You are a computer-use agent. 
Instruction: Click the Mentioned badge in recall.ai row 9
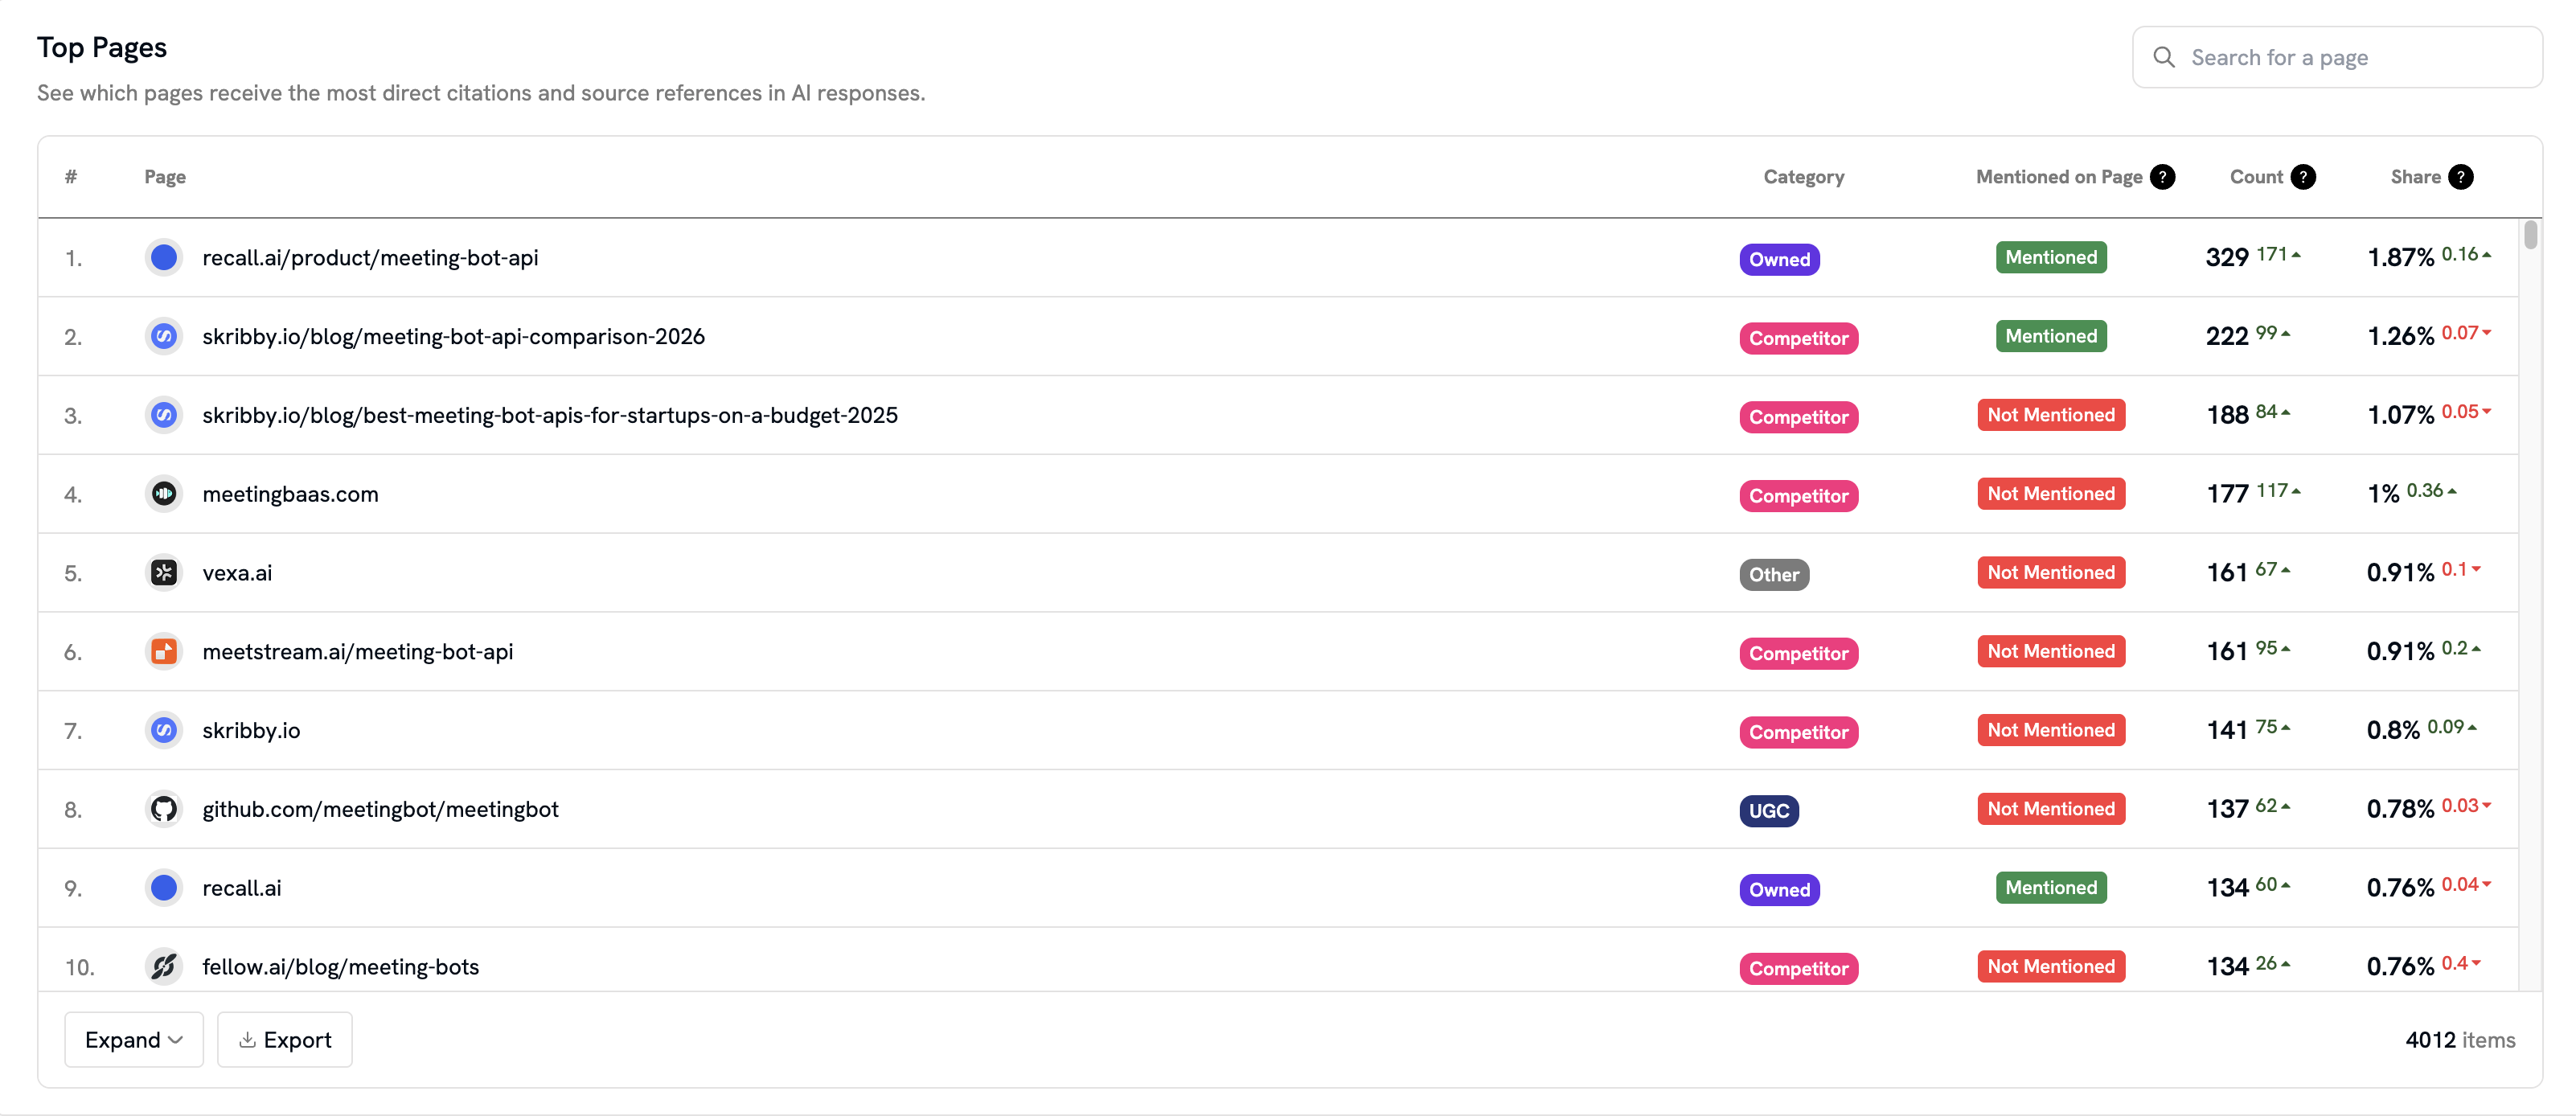click(x=2051, y=888)
